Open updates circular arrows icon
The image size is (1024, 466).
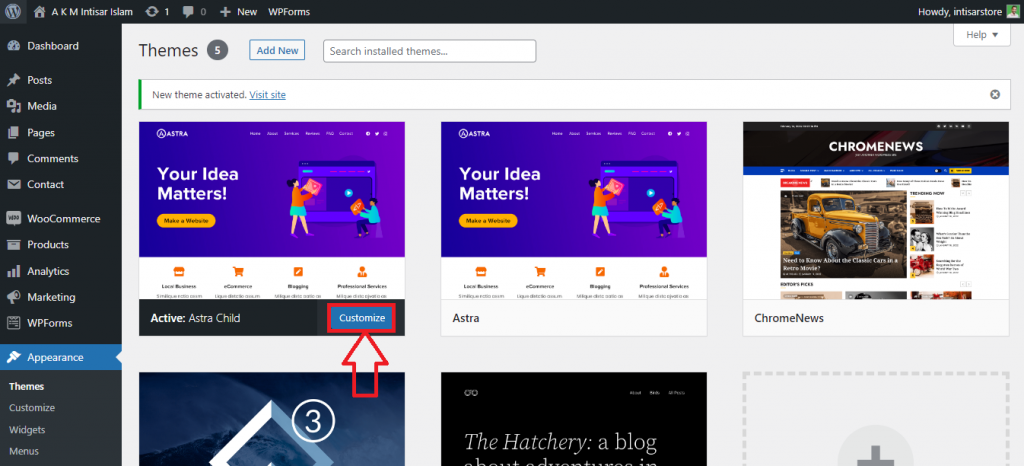tap(152, 12)
